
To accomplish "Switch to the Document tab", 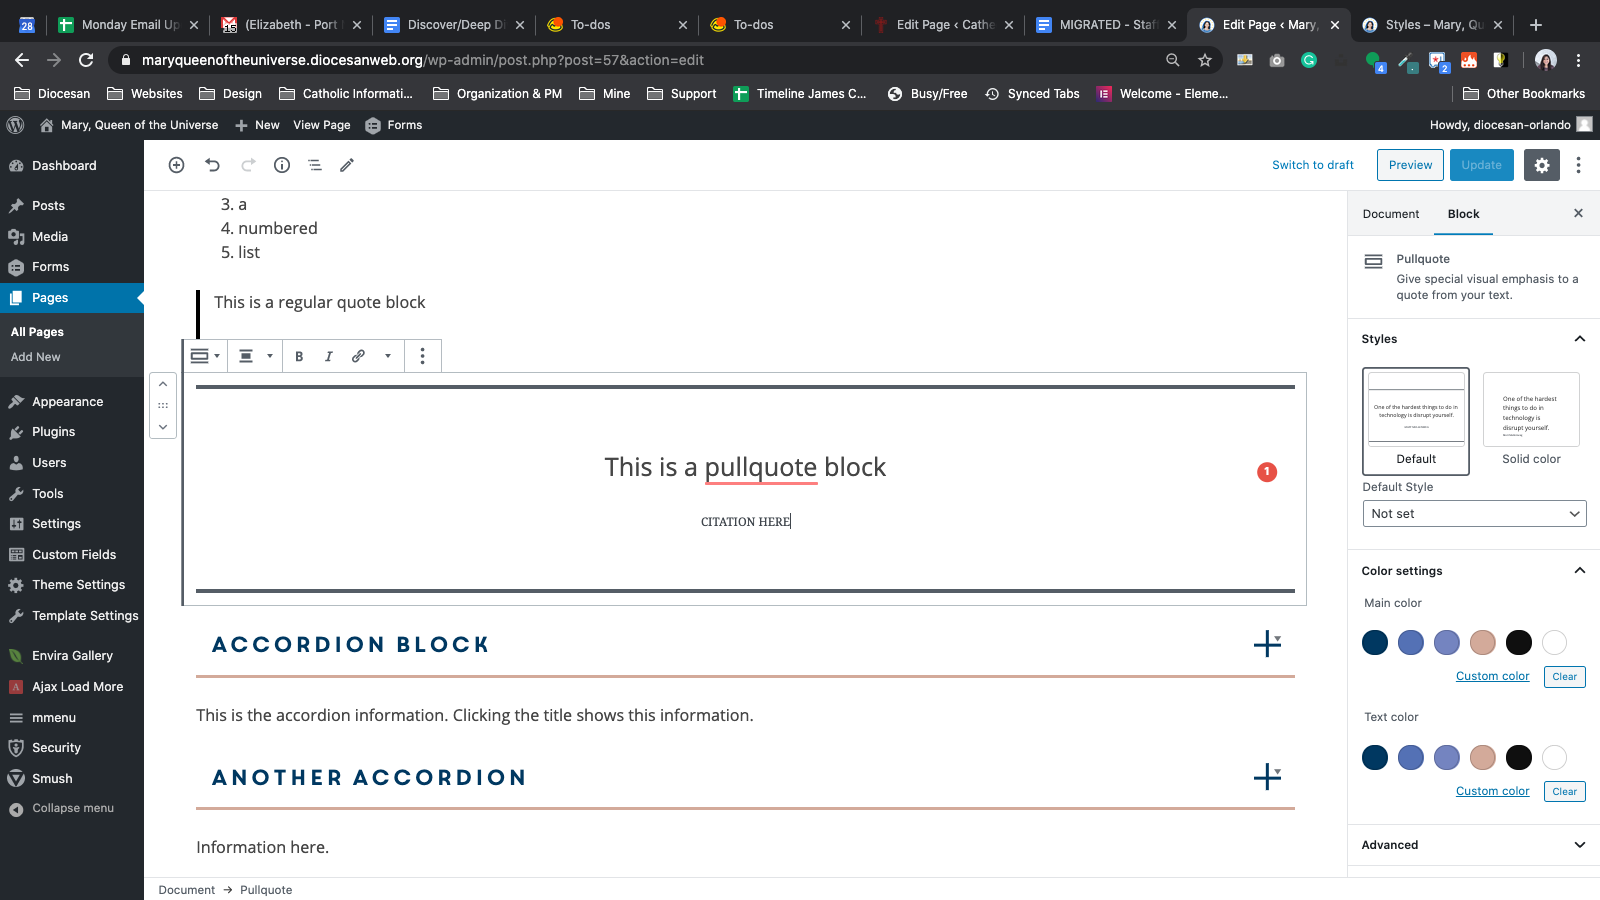I will pos(1390,214).
